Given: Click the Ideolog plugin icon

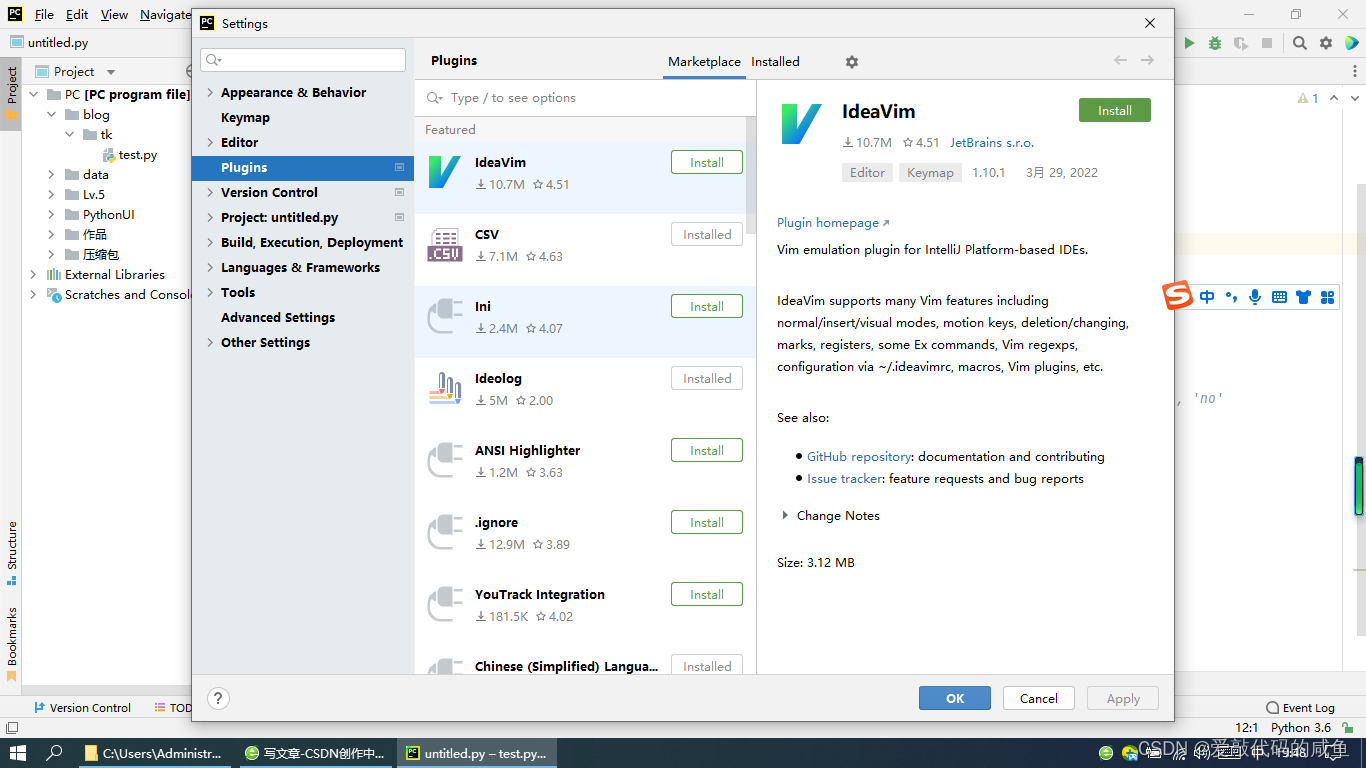Looking at the screenshot, I should (x=444, y=388).
